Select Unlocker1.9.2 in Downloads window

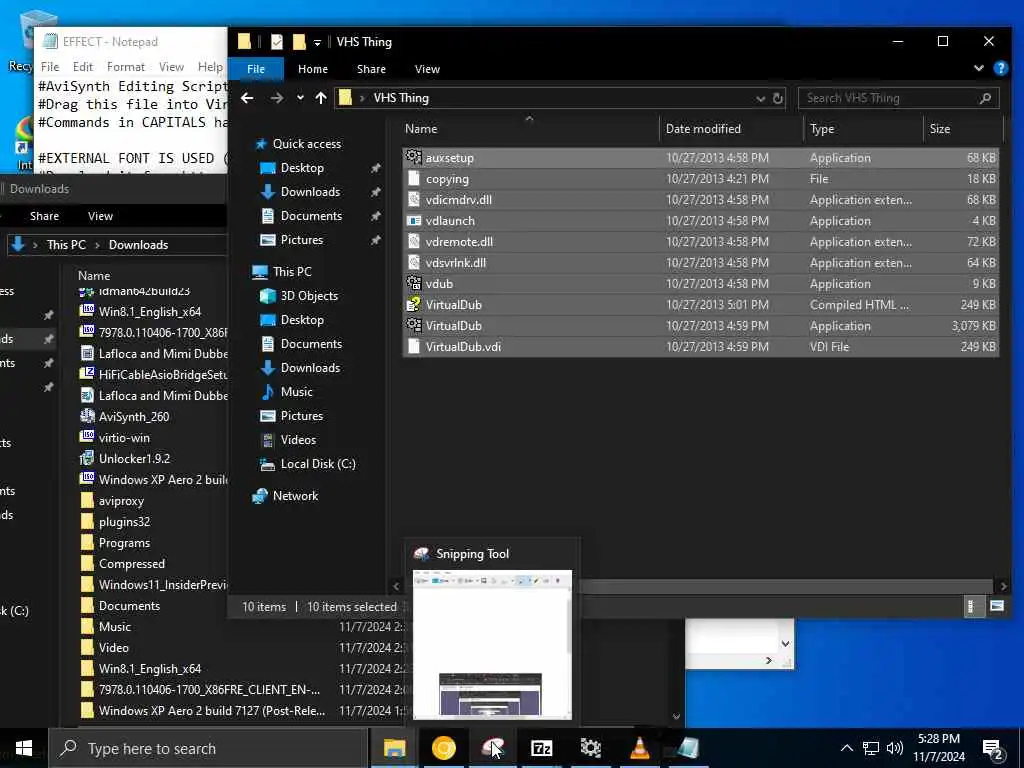click(x=134, y=458)
